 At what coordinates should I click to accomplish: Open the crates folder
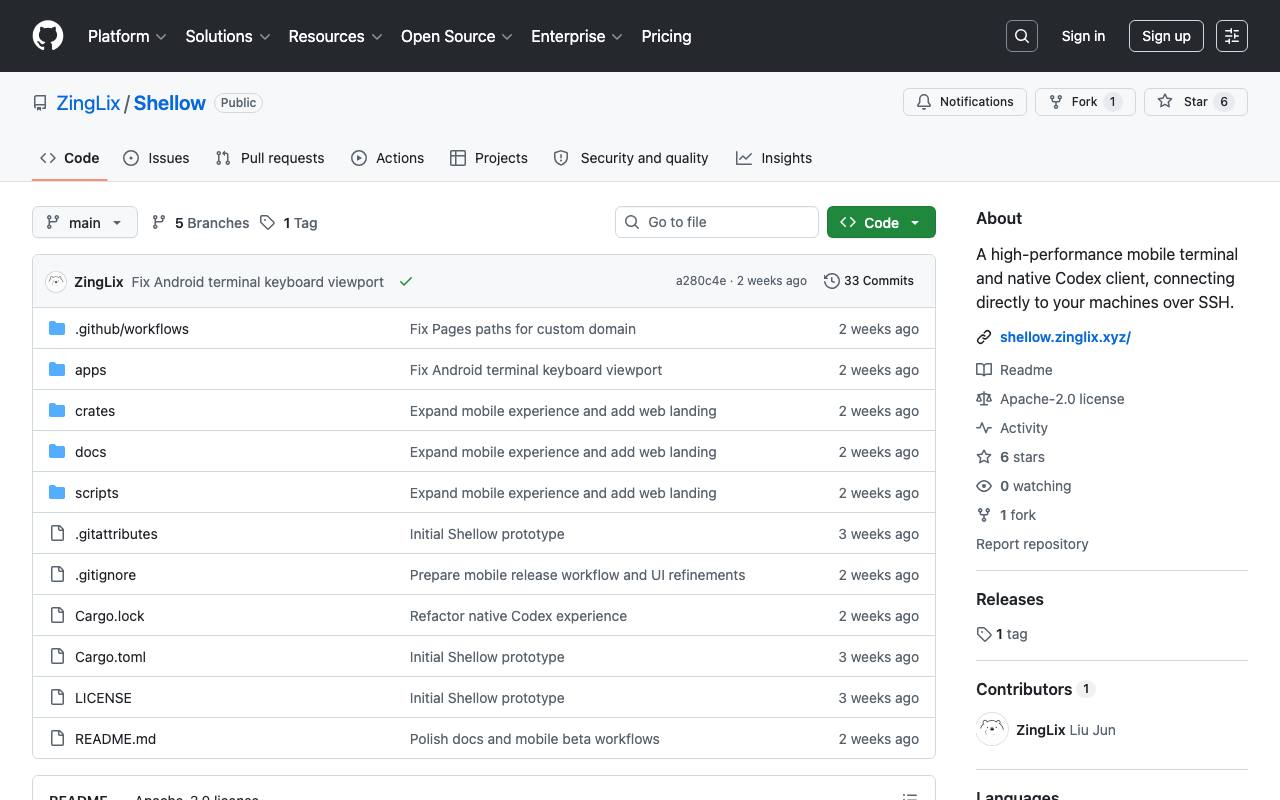click(x=95, y=411)
